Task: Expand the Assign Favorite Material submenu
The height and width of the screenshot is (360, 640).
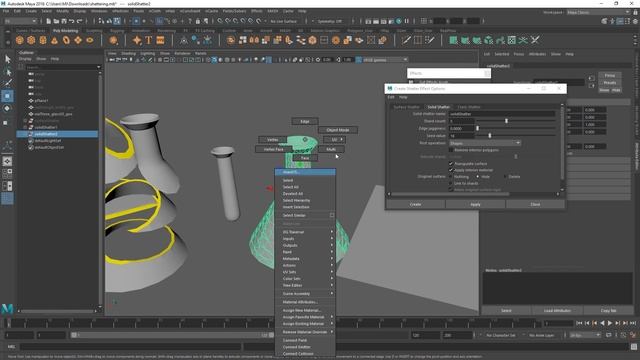Action: [305, 317]
